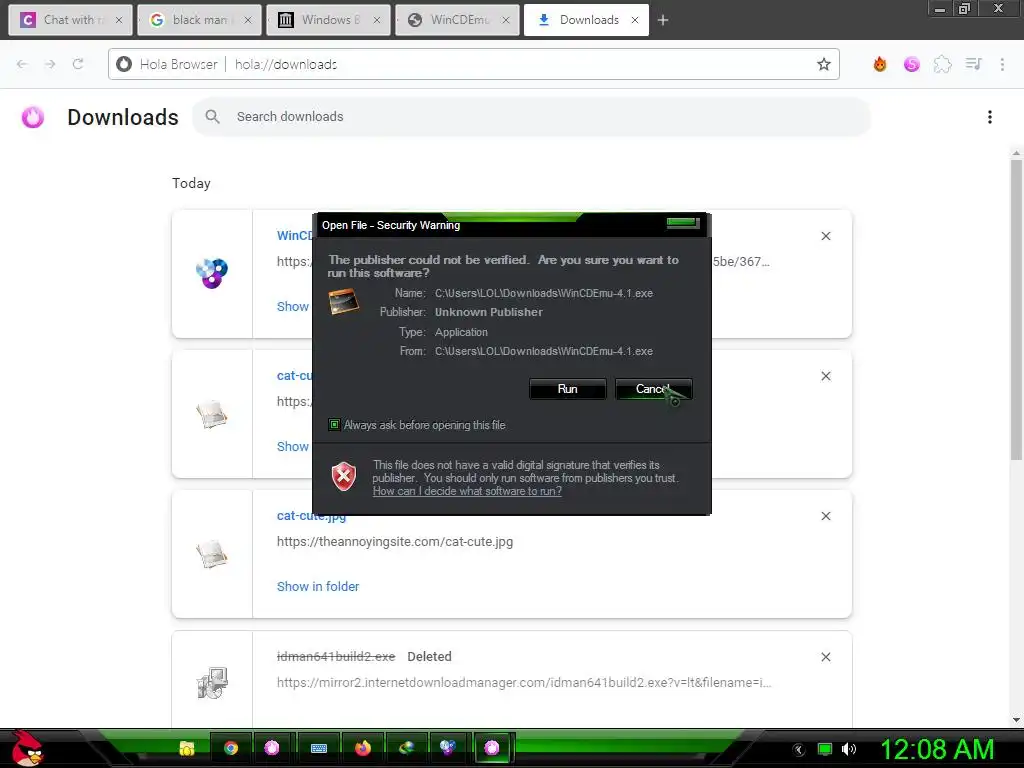Switch to the WinCDEmu tab
1024x768 pixels.
455,20
